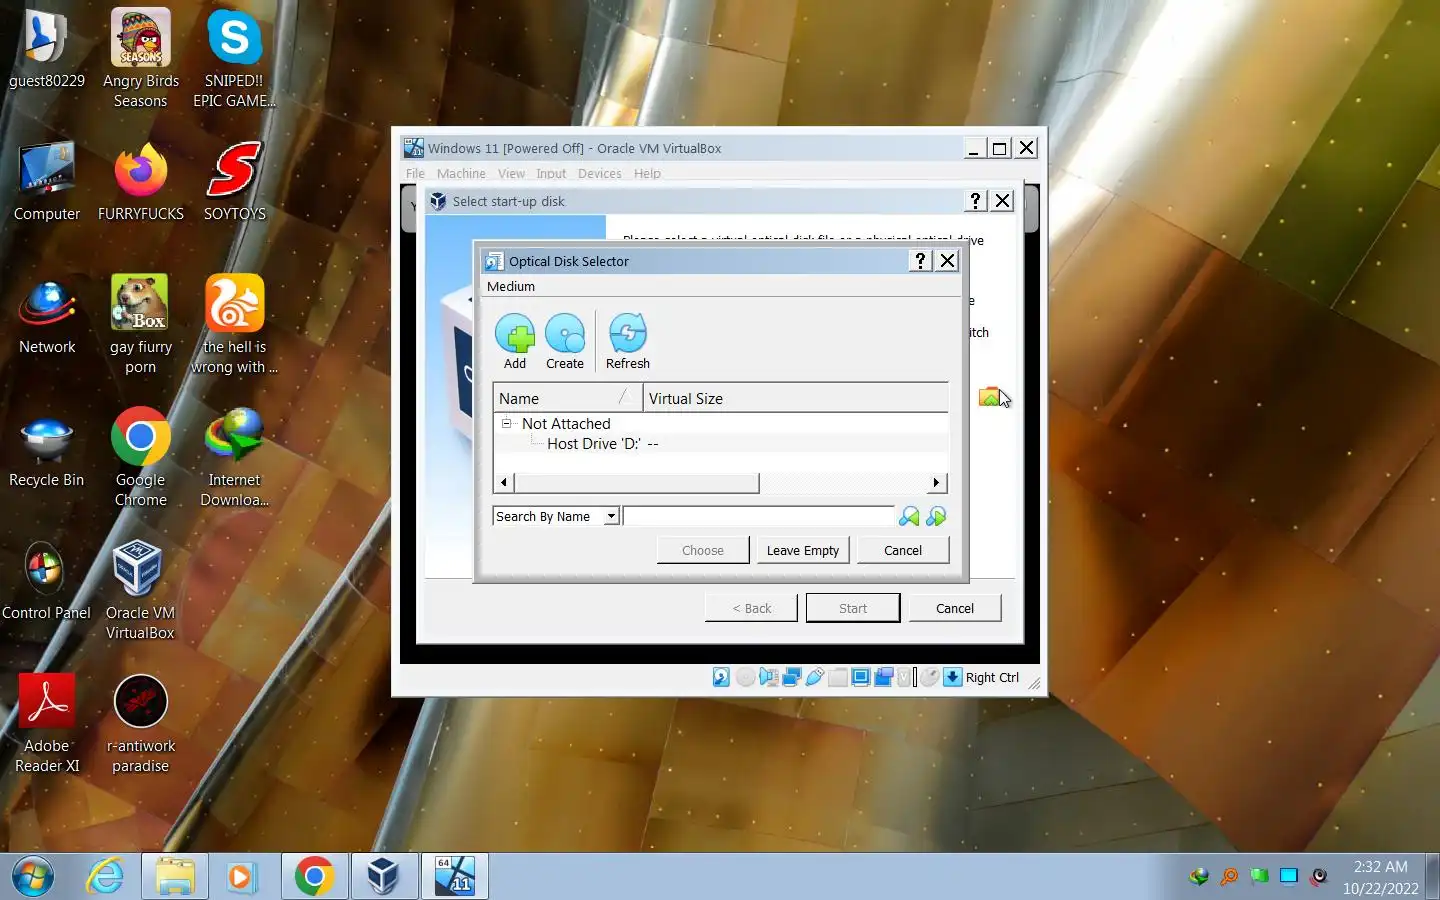Click the Back button
Screen dimensions: 1440x900
point(751,608)
